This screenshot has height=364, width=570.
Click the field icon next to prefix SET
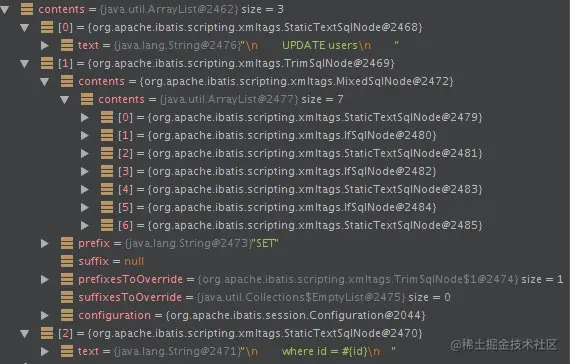tap(67, 243)
